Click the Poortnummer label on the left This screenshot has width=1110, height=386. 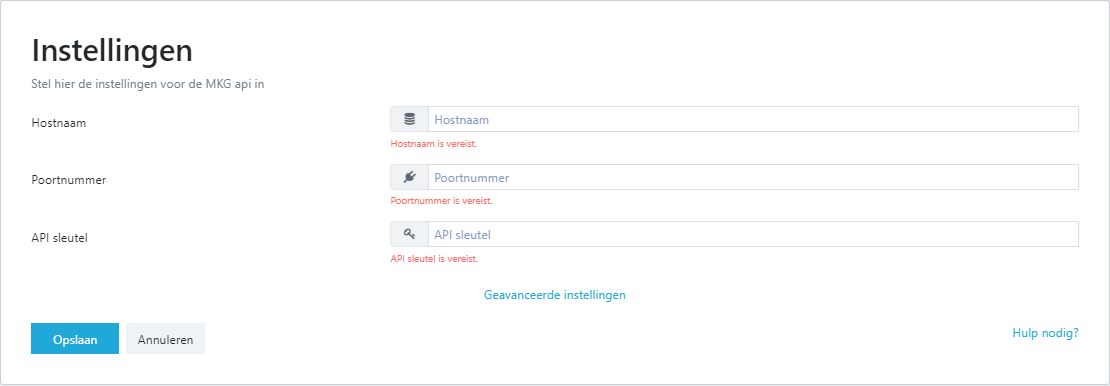[69, 180]
